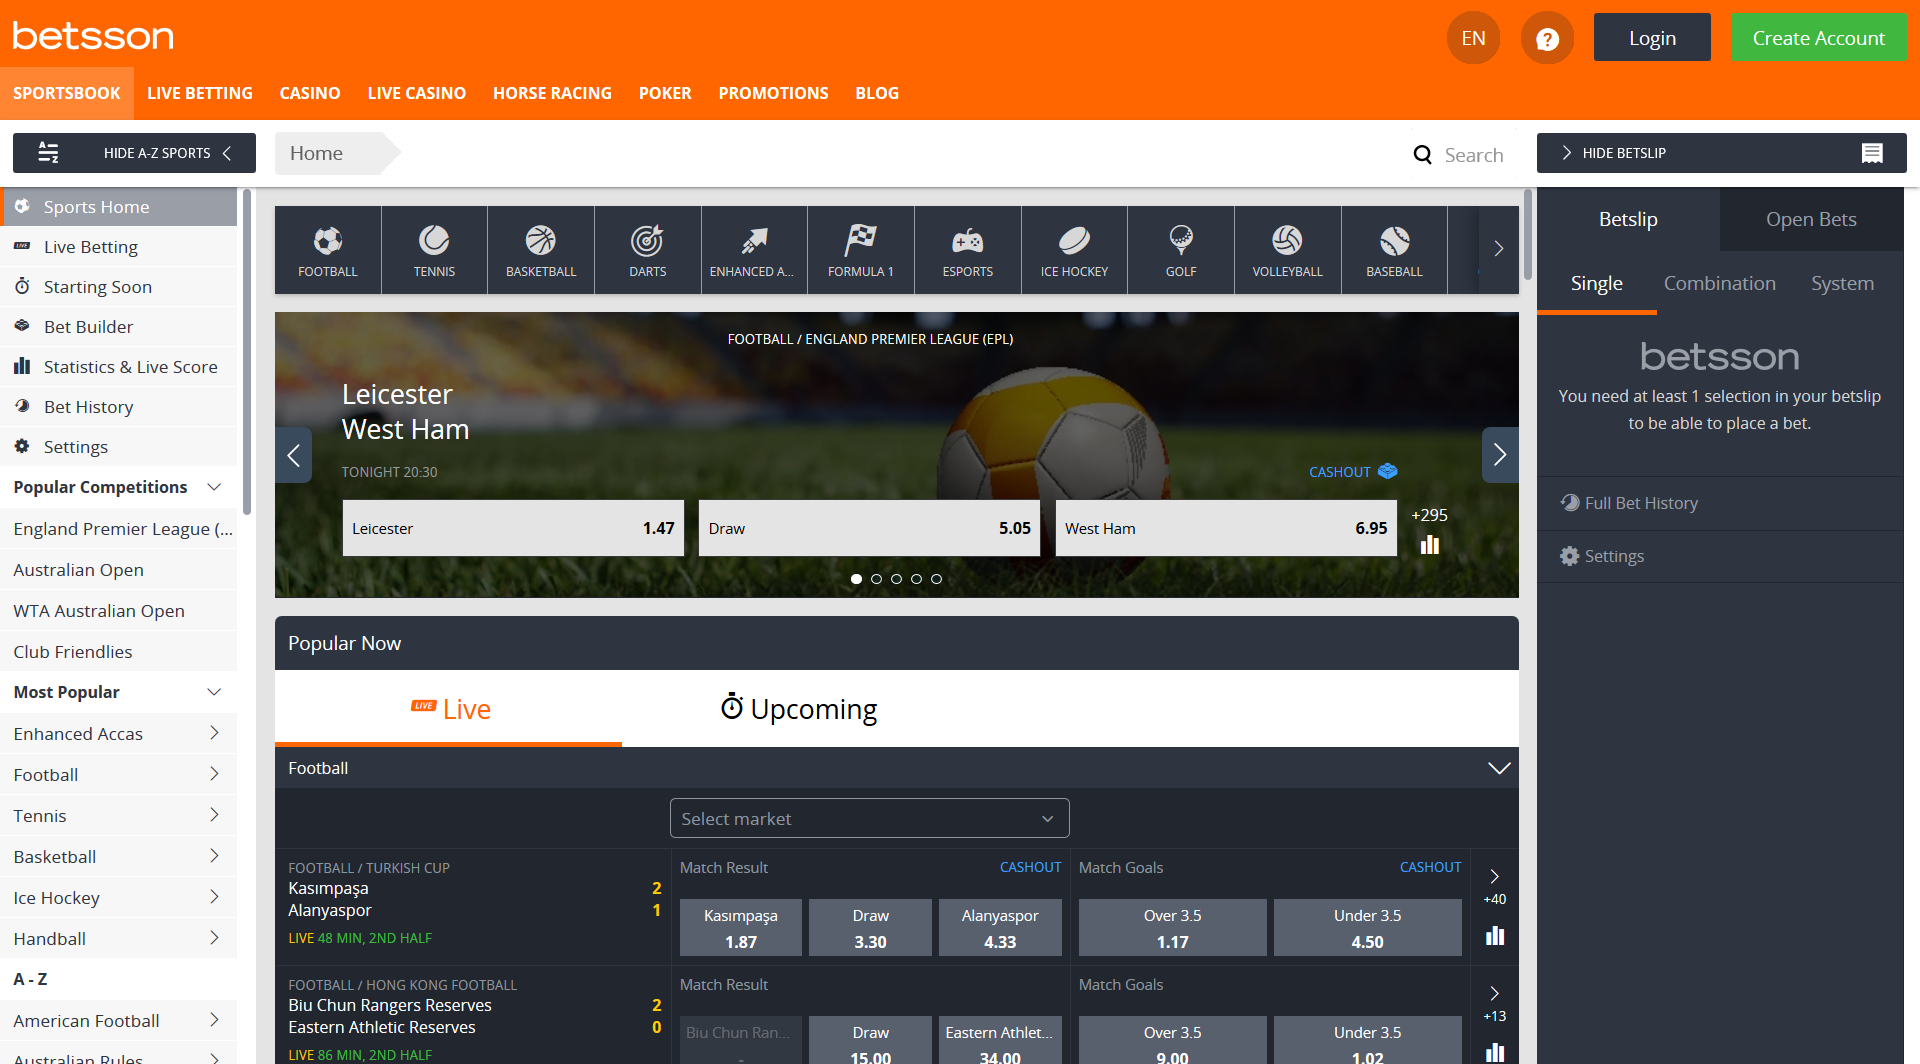Select Draw odds 5.05 on banner
This screenshot has width=1920, height=1064.
869,528
